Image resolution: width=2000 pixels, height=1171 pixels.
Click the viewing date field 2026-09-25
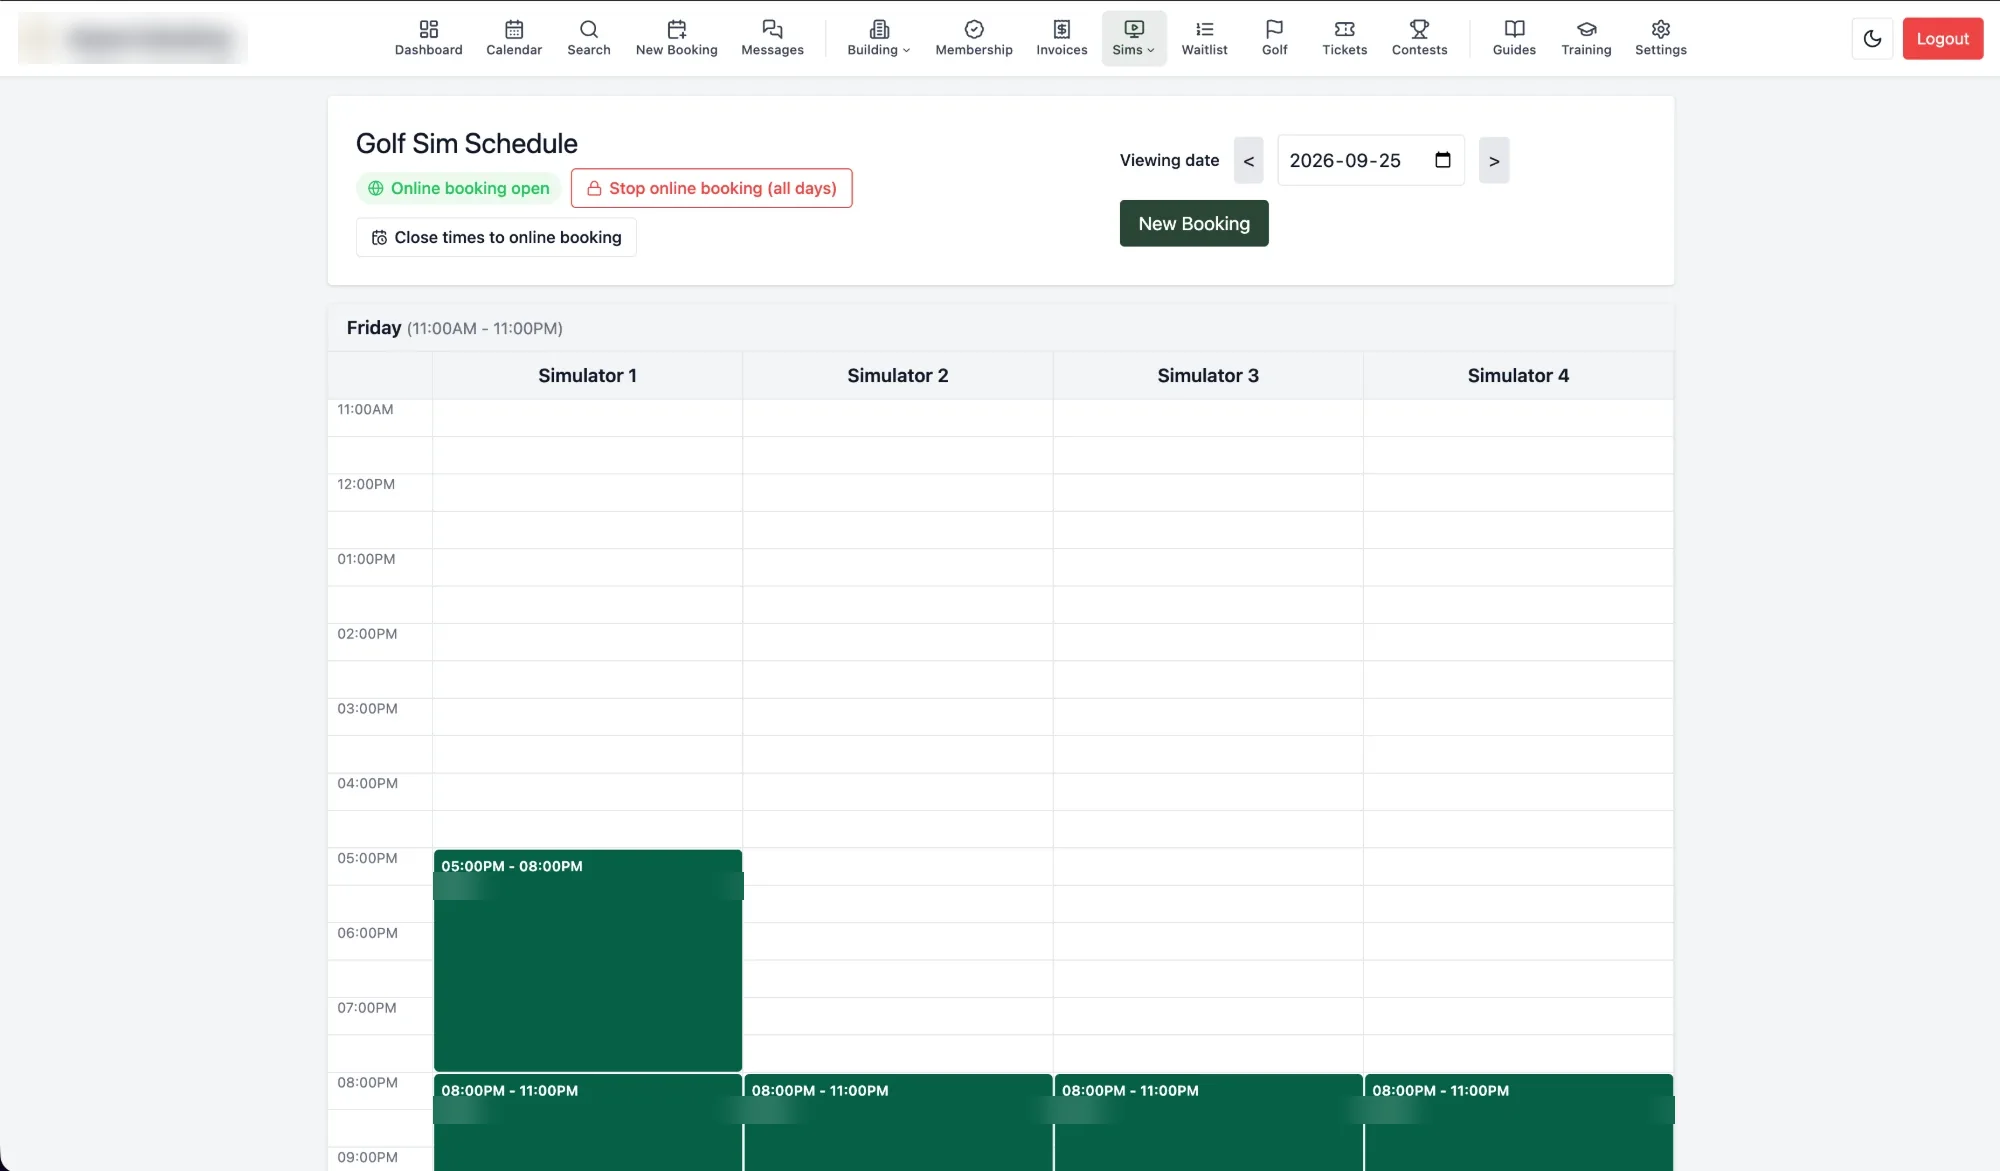point(1370,160)
